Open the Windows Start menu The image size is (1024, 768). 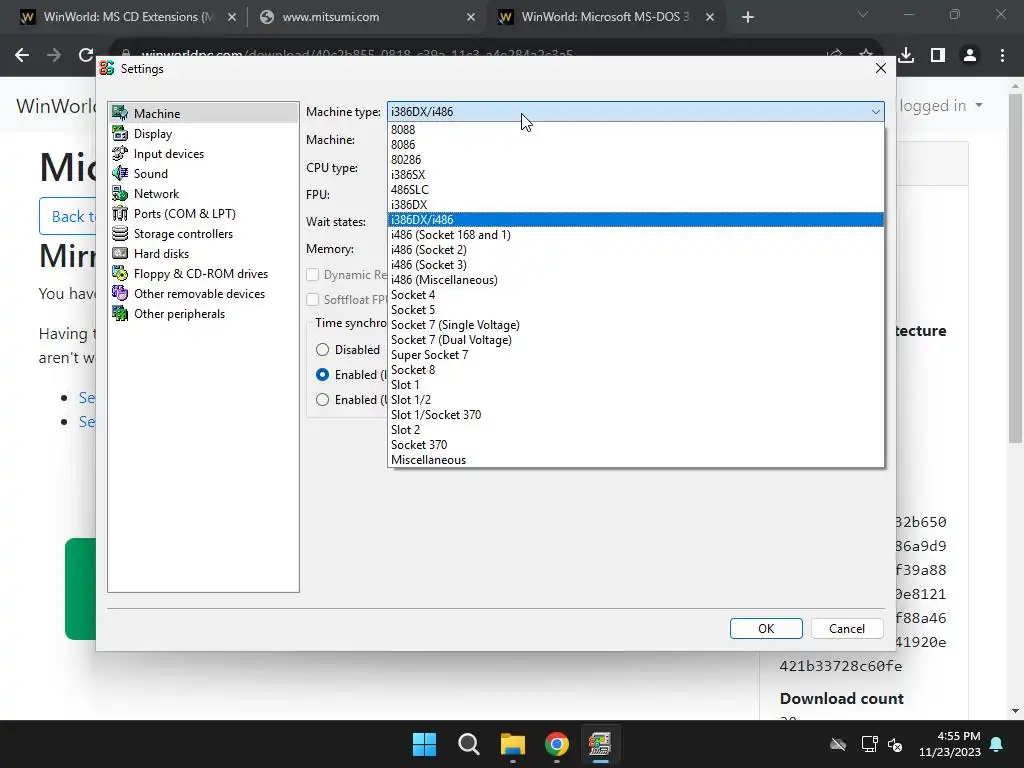(424, 744)
